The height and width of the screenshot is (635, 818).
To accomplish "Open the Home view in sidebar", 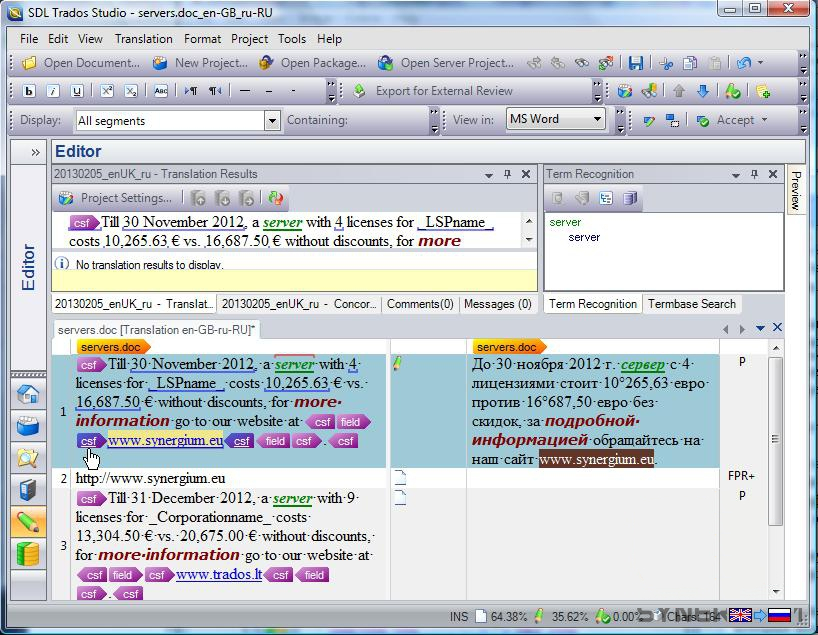I will click(x=28, y=394).
